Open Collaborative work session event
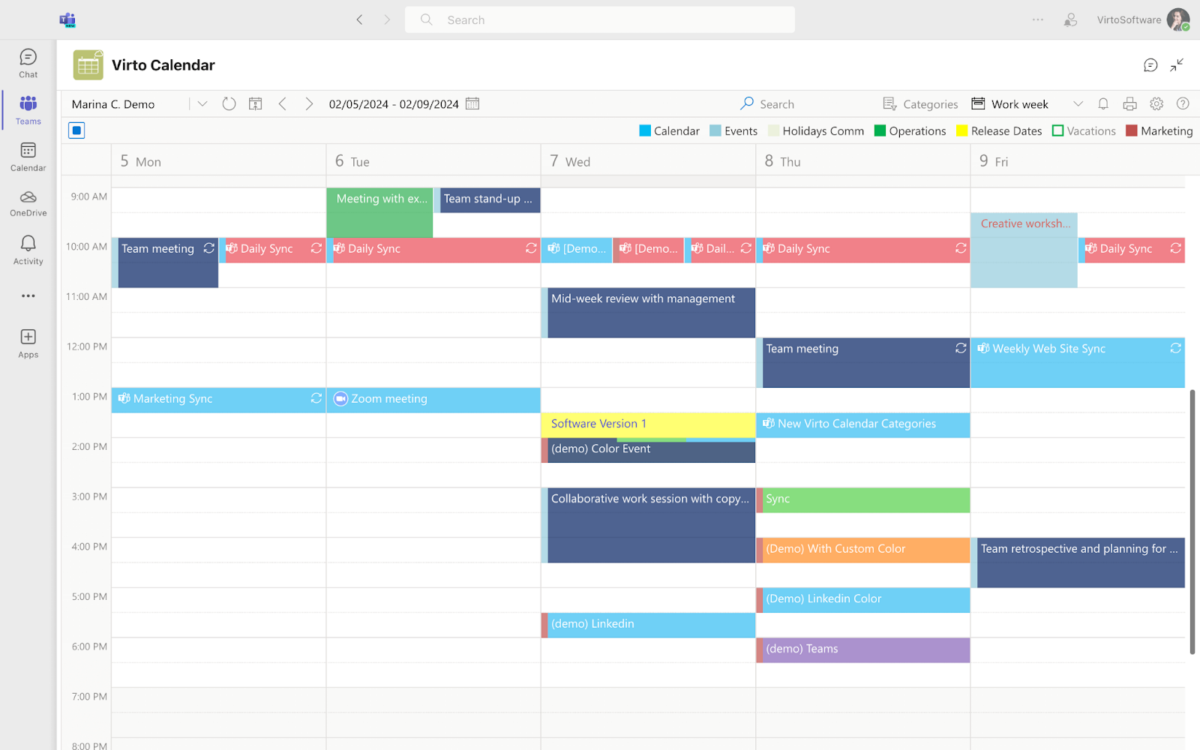The width and height of the screenshot is (1200, 750). pos(650,525)
